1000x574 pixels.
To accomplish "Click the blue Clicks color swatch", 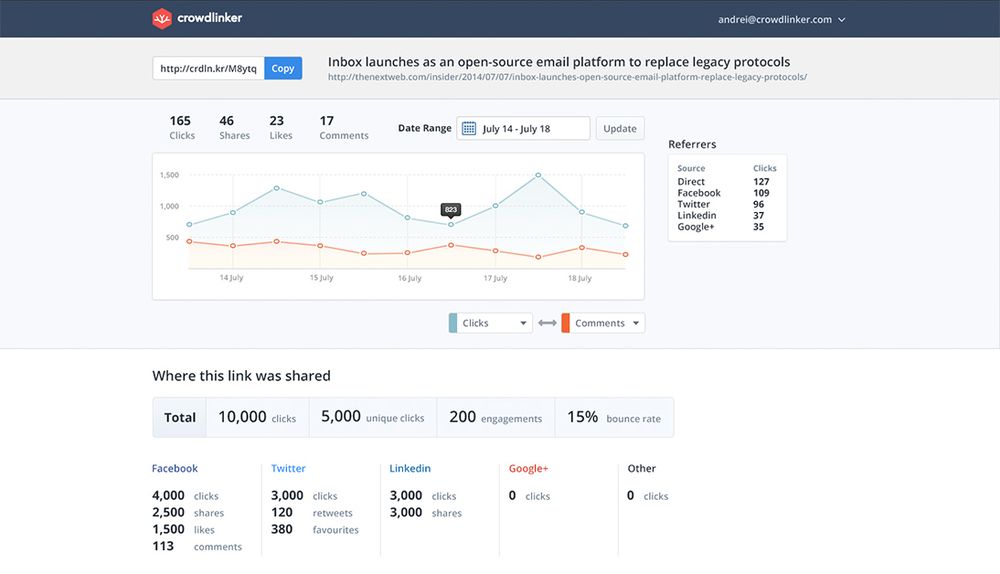I will pyautogui.click(x=453, y=323).
